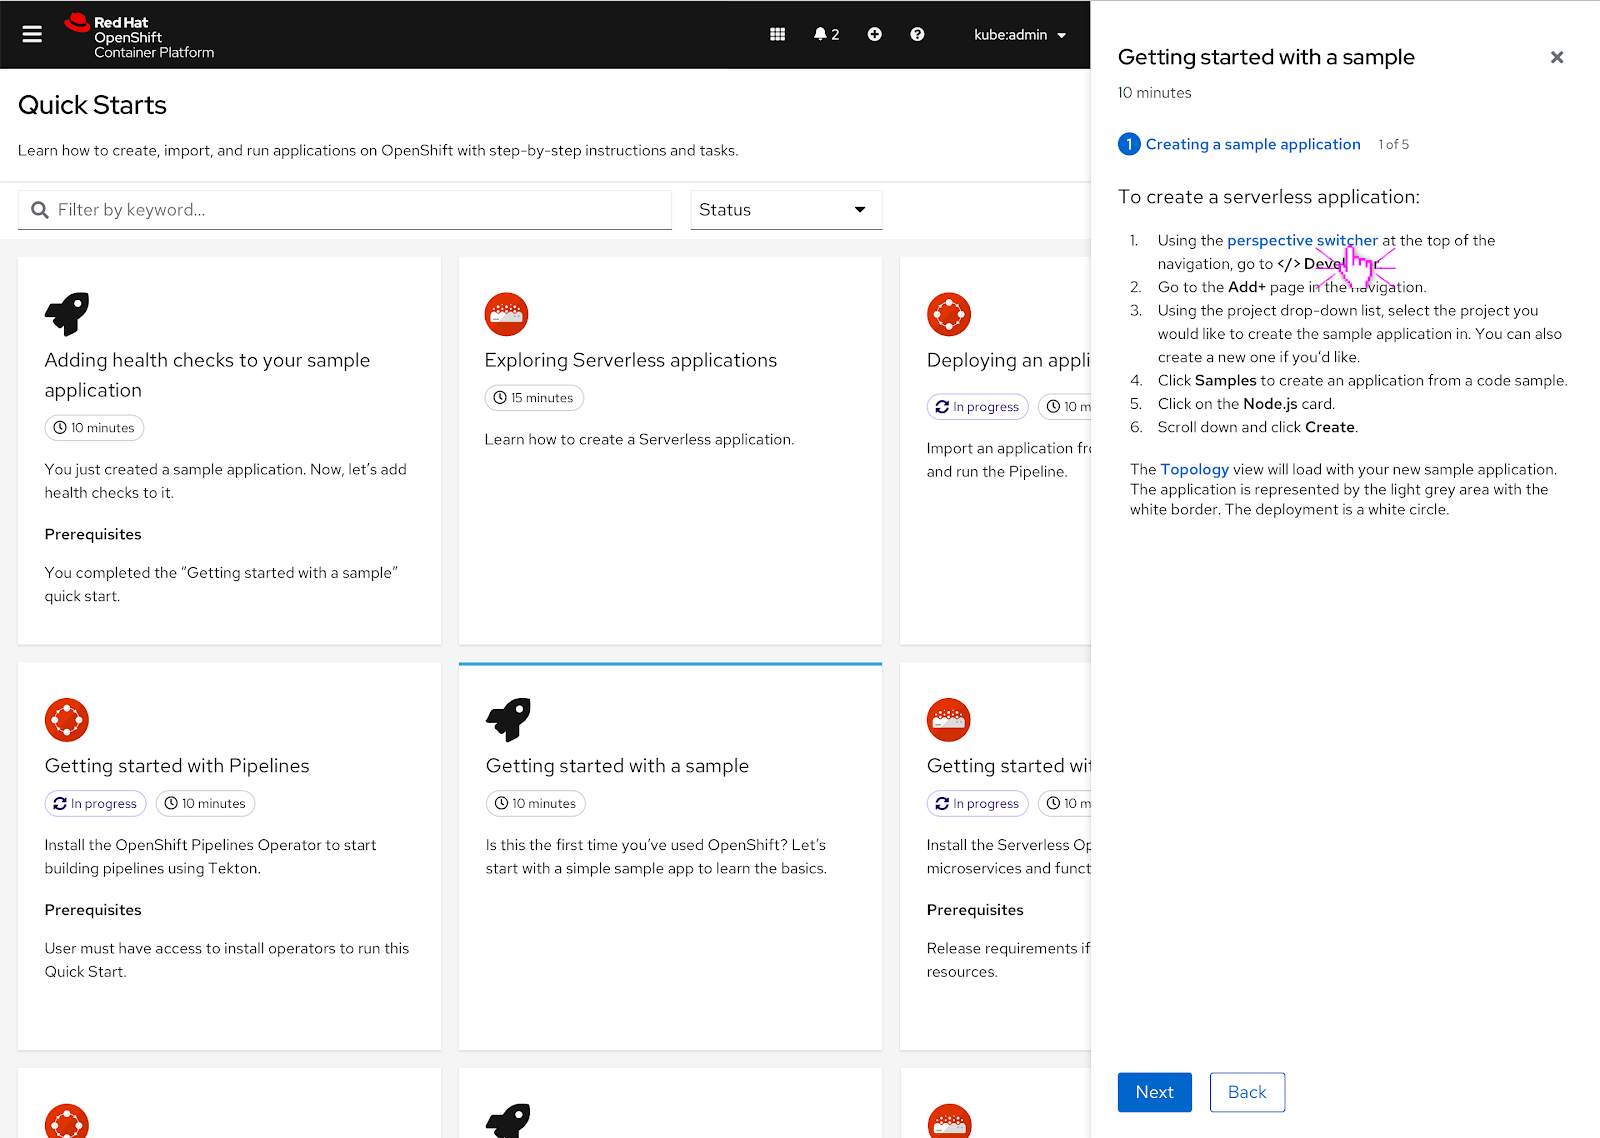The image size is (1600, 1138).
Task: Click the Next button
Action: pyautogui.click(x=1155, y=1092)
